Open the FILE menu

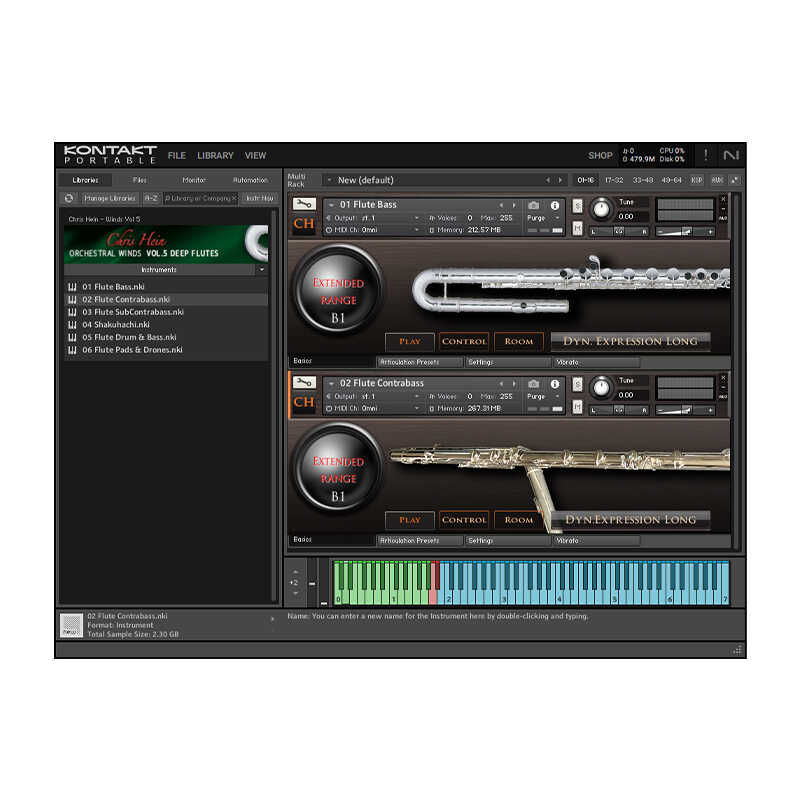[177, 156]
